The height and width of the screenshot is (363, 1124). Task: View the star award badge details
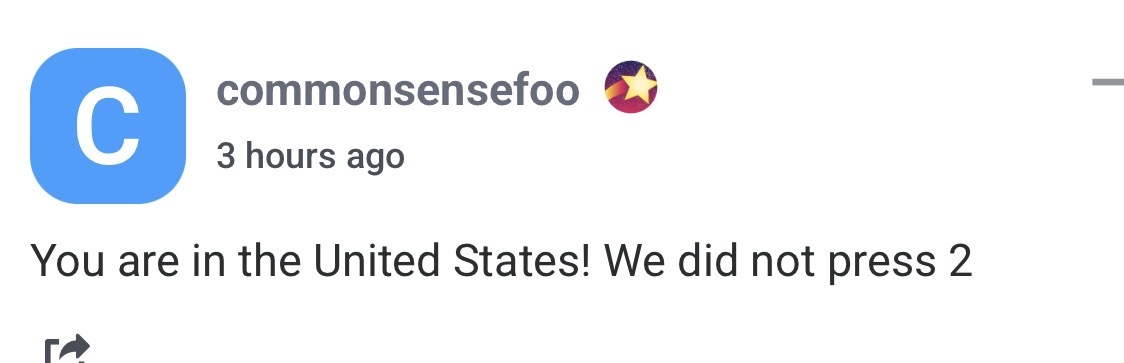click(631, 87)
